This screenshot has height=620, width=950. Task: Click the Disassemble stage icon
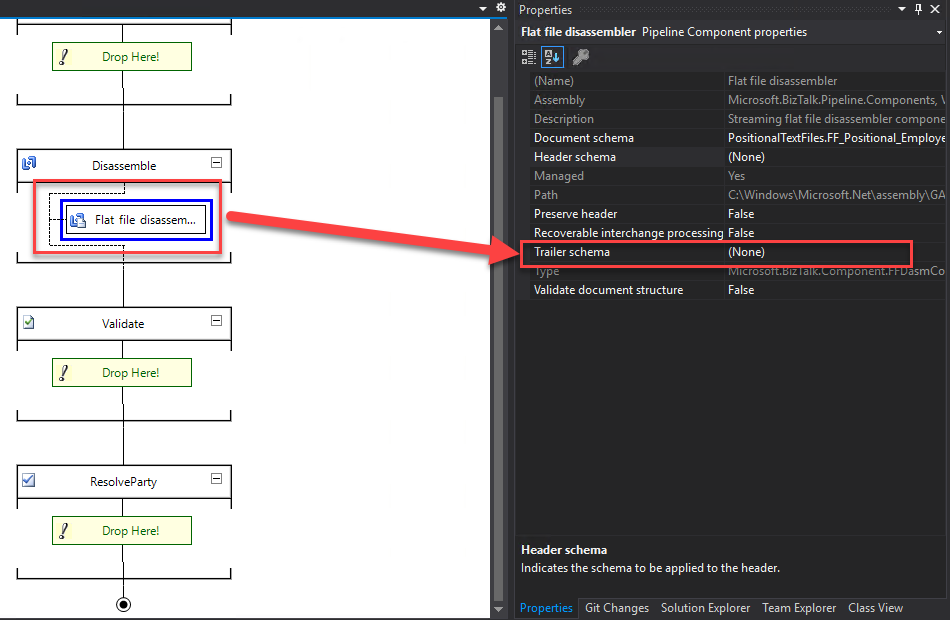pos(29,164)
